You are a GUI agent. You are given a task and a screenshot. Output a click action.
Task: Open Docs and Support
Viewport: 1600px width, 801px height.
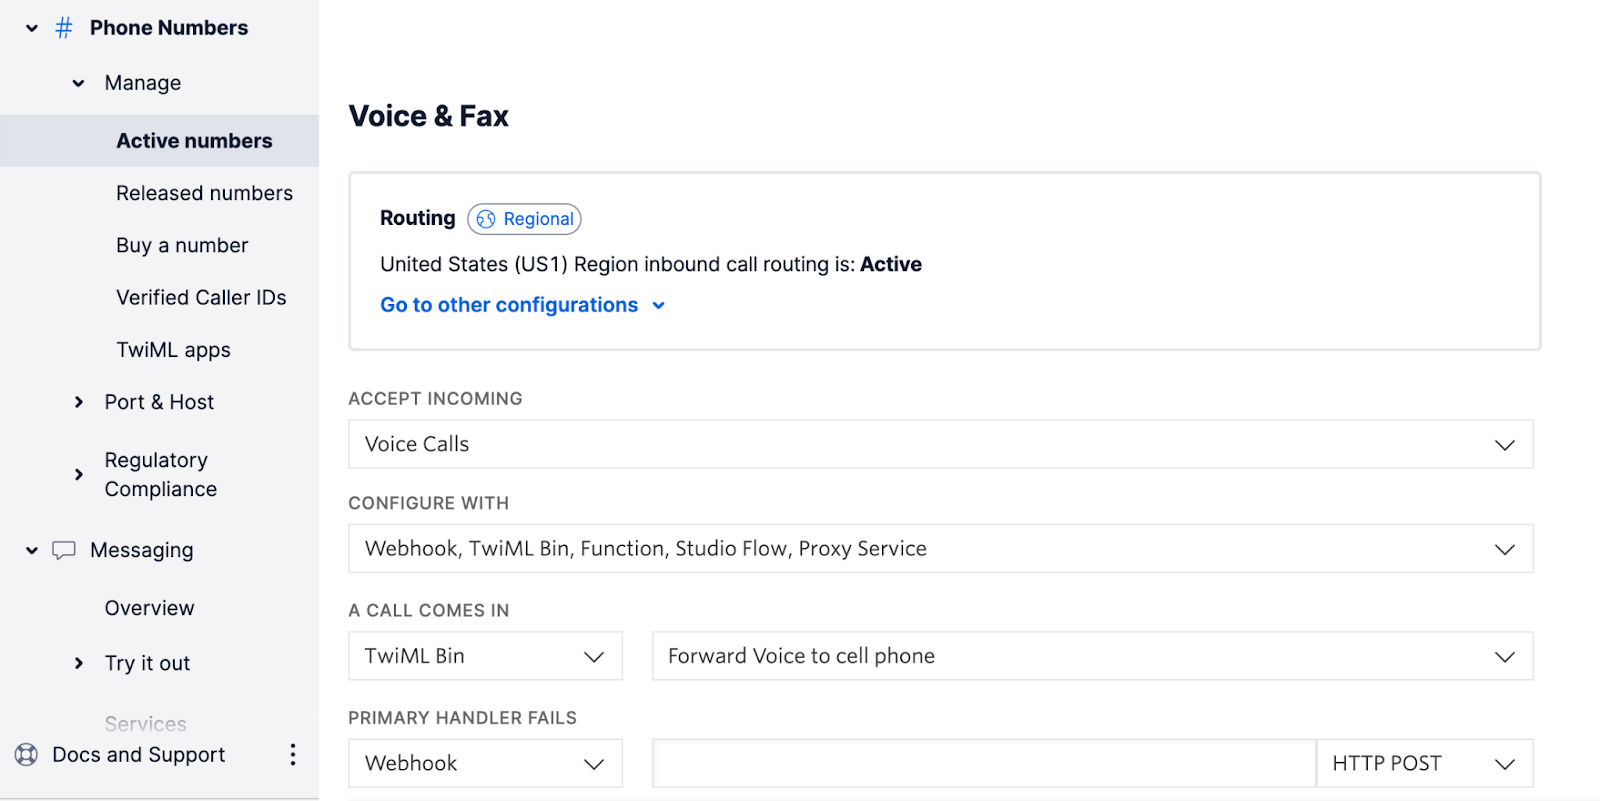(138, 755)
